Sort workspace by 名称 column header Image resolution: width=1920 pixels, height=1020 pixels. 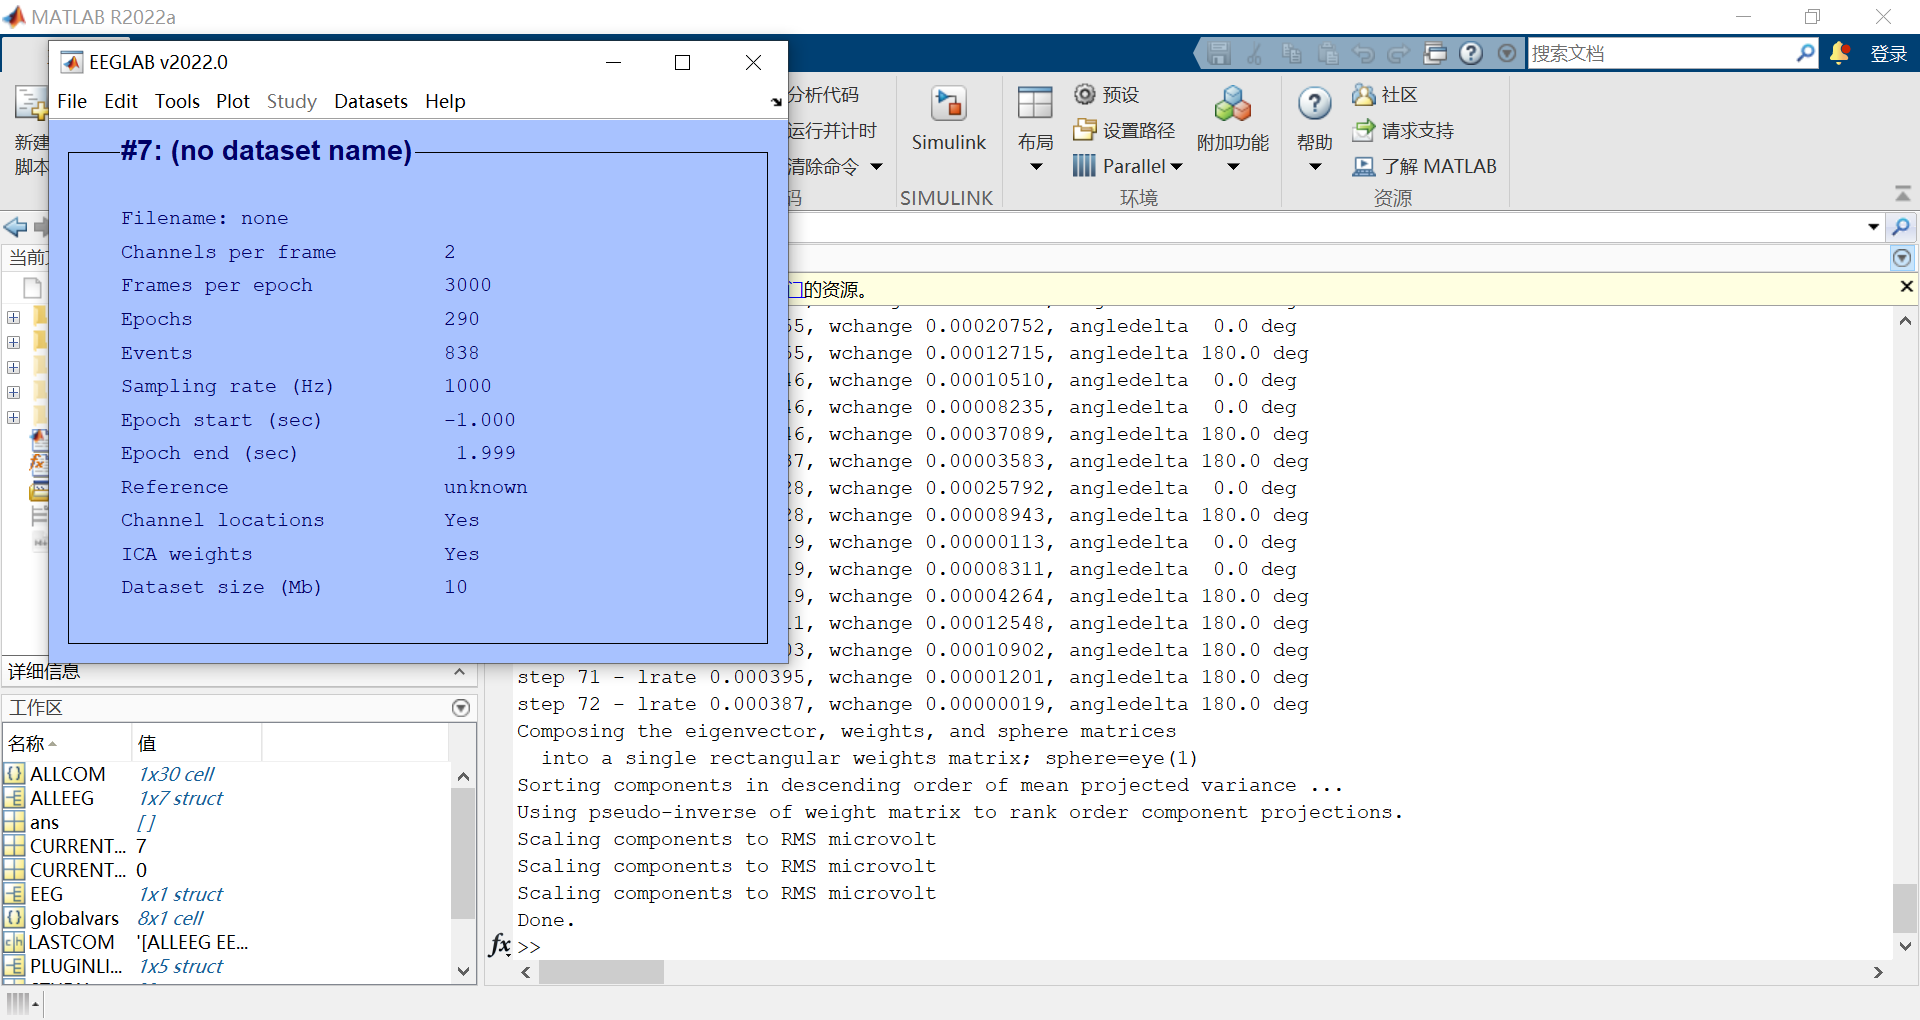[66, 743]
